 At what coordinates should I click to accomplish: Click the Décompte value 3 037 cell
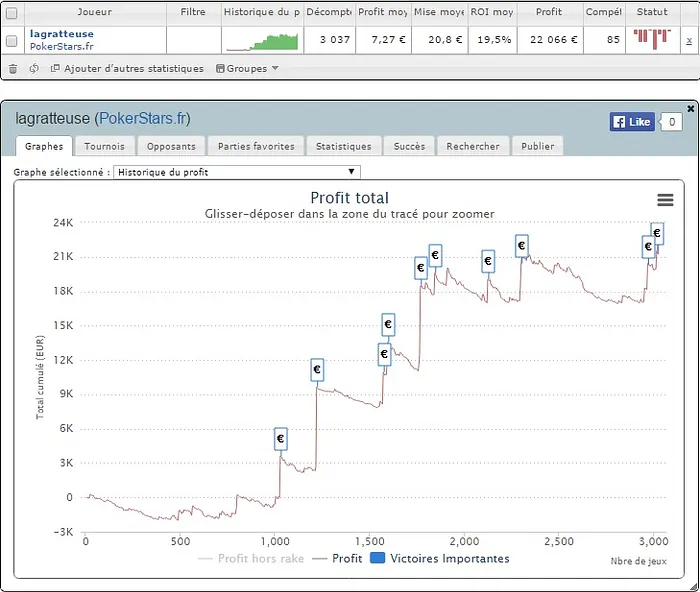click(x=330, y=40)
